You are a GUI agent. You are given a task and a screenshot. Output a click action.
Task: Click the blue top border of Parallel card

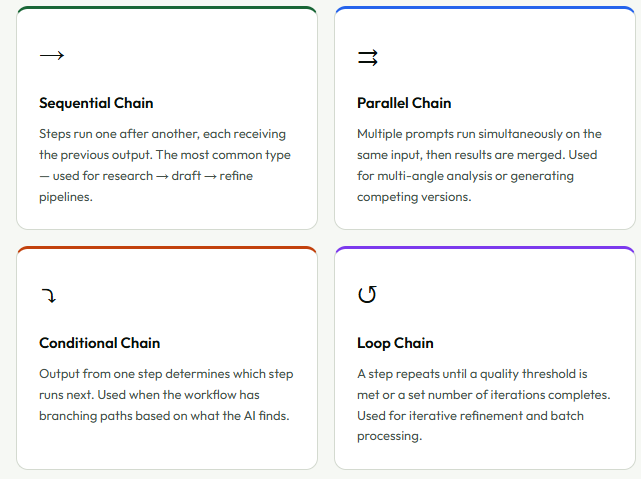pos(485,8)
